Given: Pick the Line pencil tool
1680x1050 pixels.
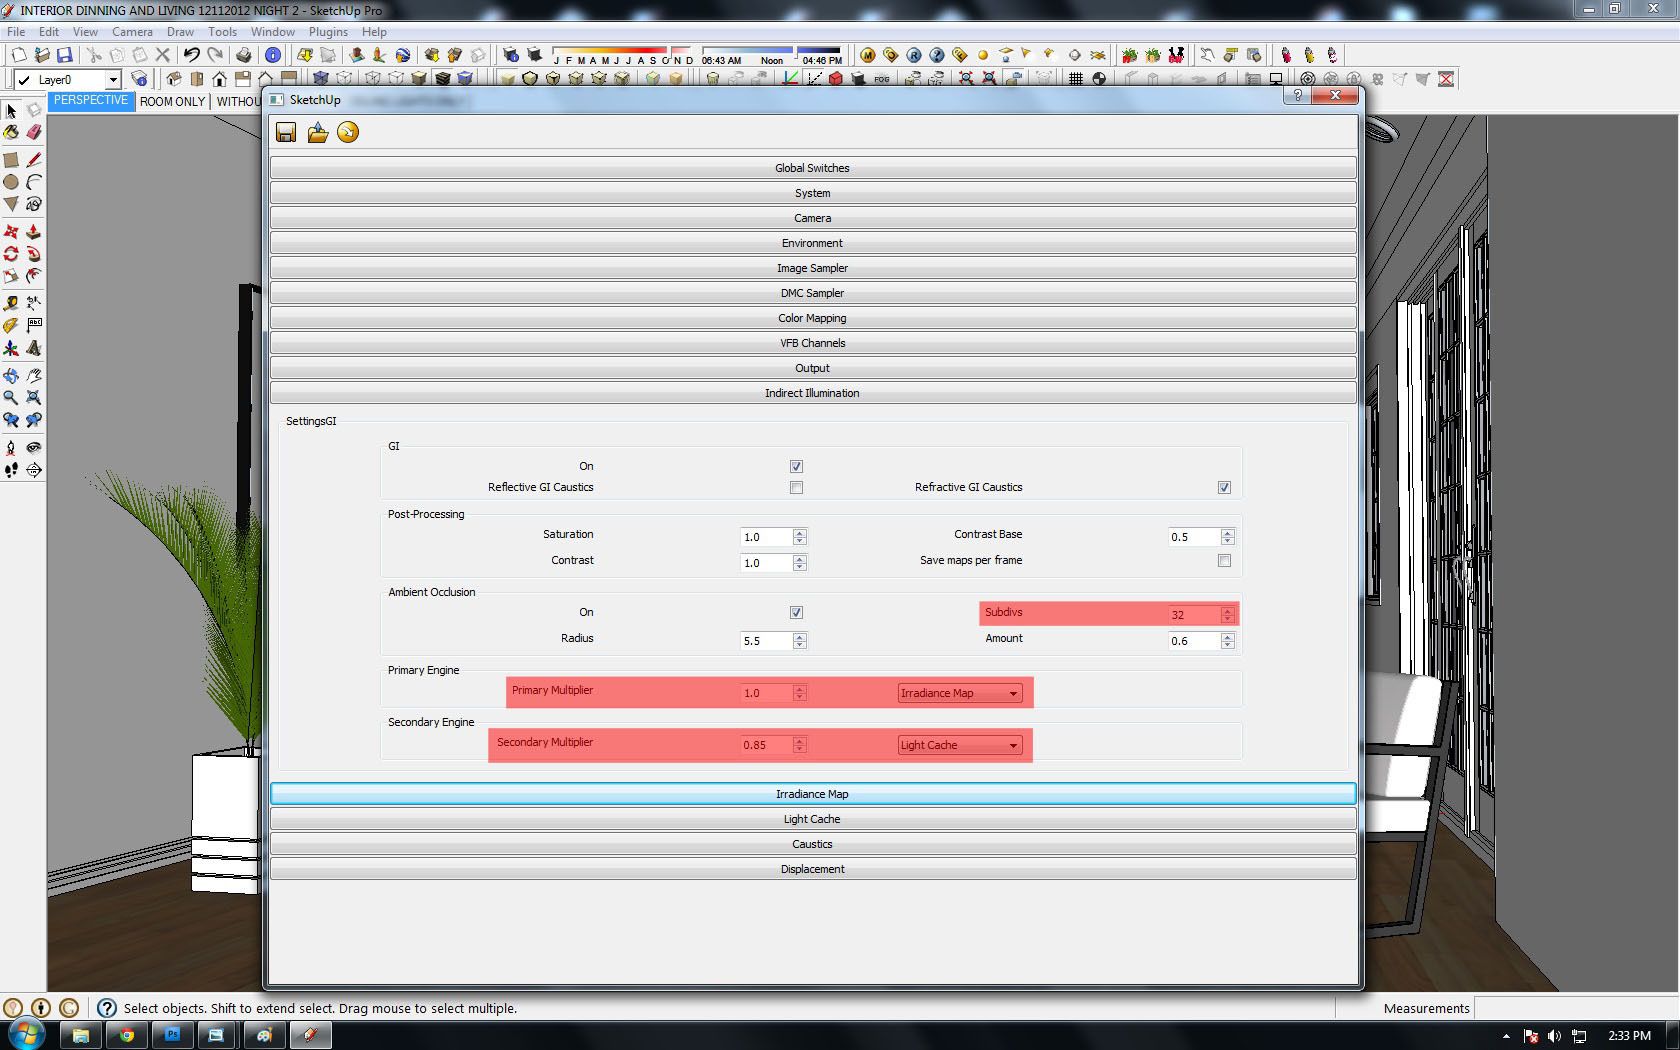Looking at the screenshot, I should click(34, 160).
